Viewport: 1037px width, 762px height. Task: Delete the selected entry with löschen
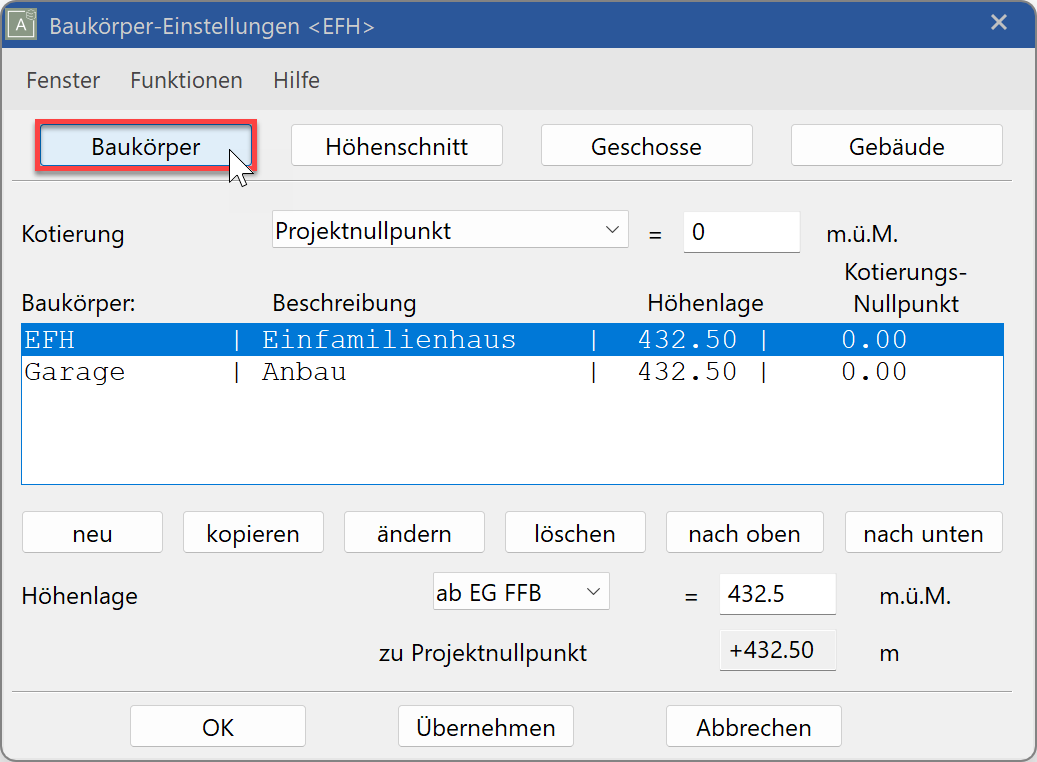click(575, 532)
